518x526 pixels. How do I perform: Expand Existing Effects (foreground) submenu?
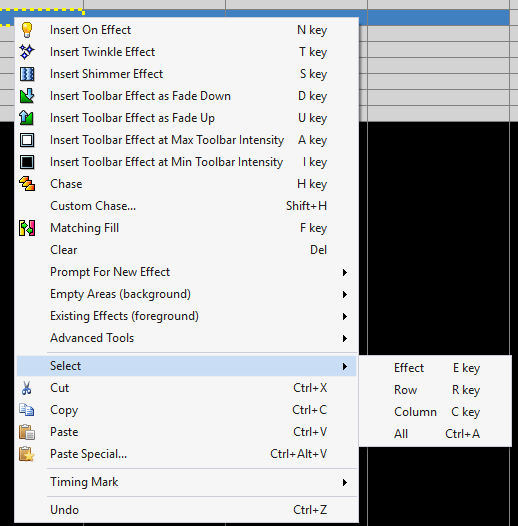[x=186, y=316]
